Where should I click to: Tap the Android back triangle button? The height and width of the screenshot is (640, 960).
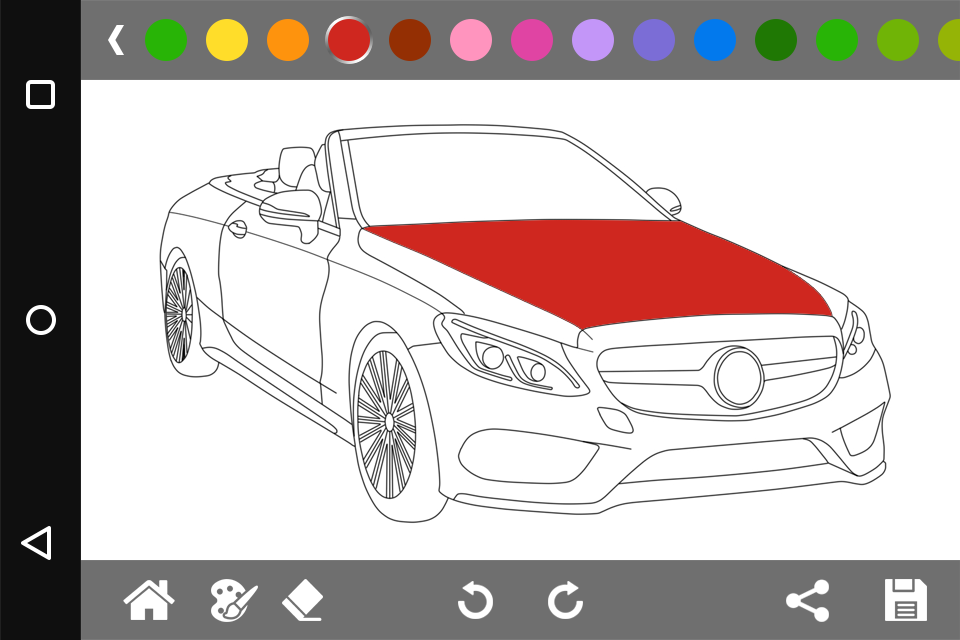tap(37, 543)
